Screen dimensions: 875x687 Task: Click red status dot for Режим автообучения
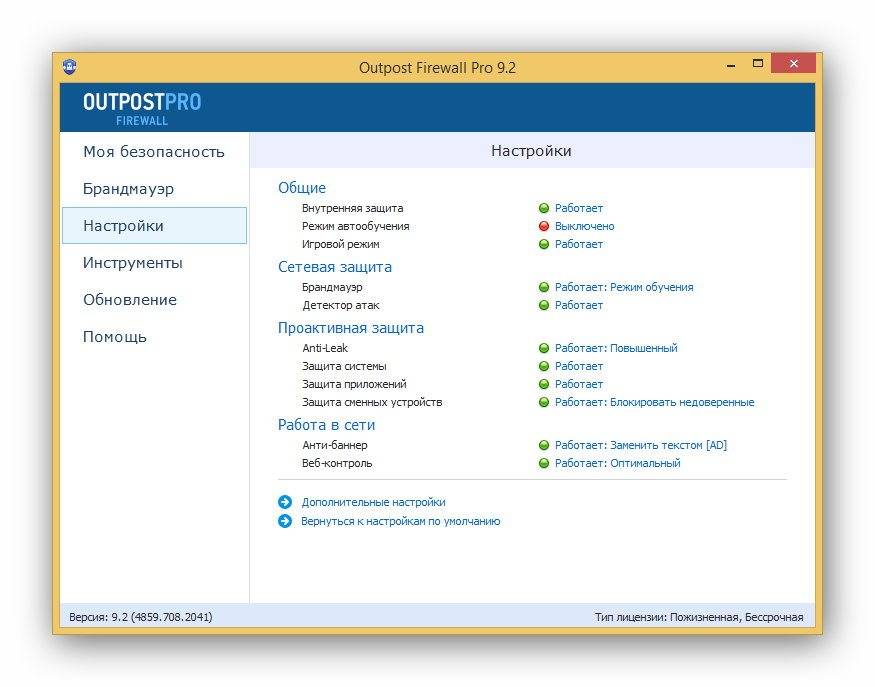point(544,226)
